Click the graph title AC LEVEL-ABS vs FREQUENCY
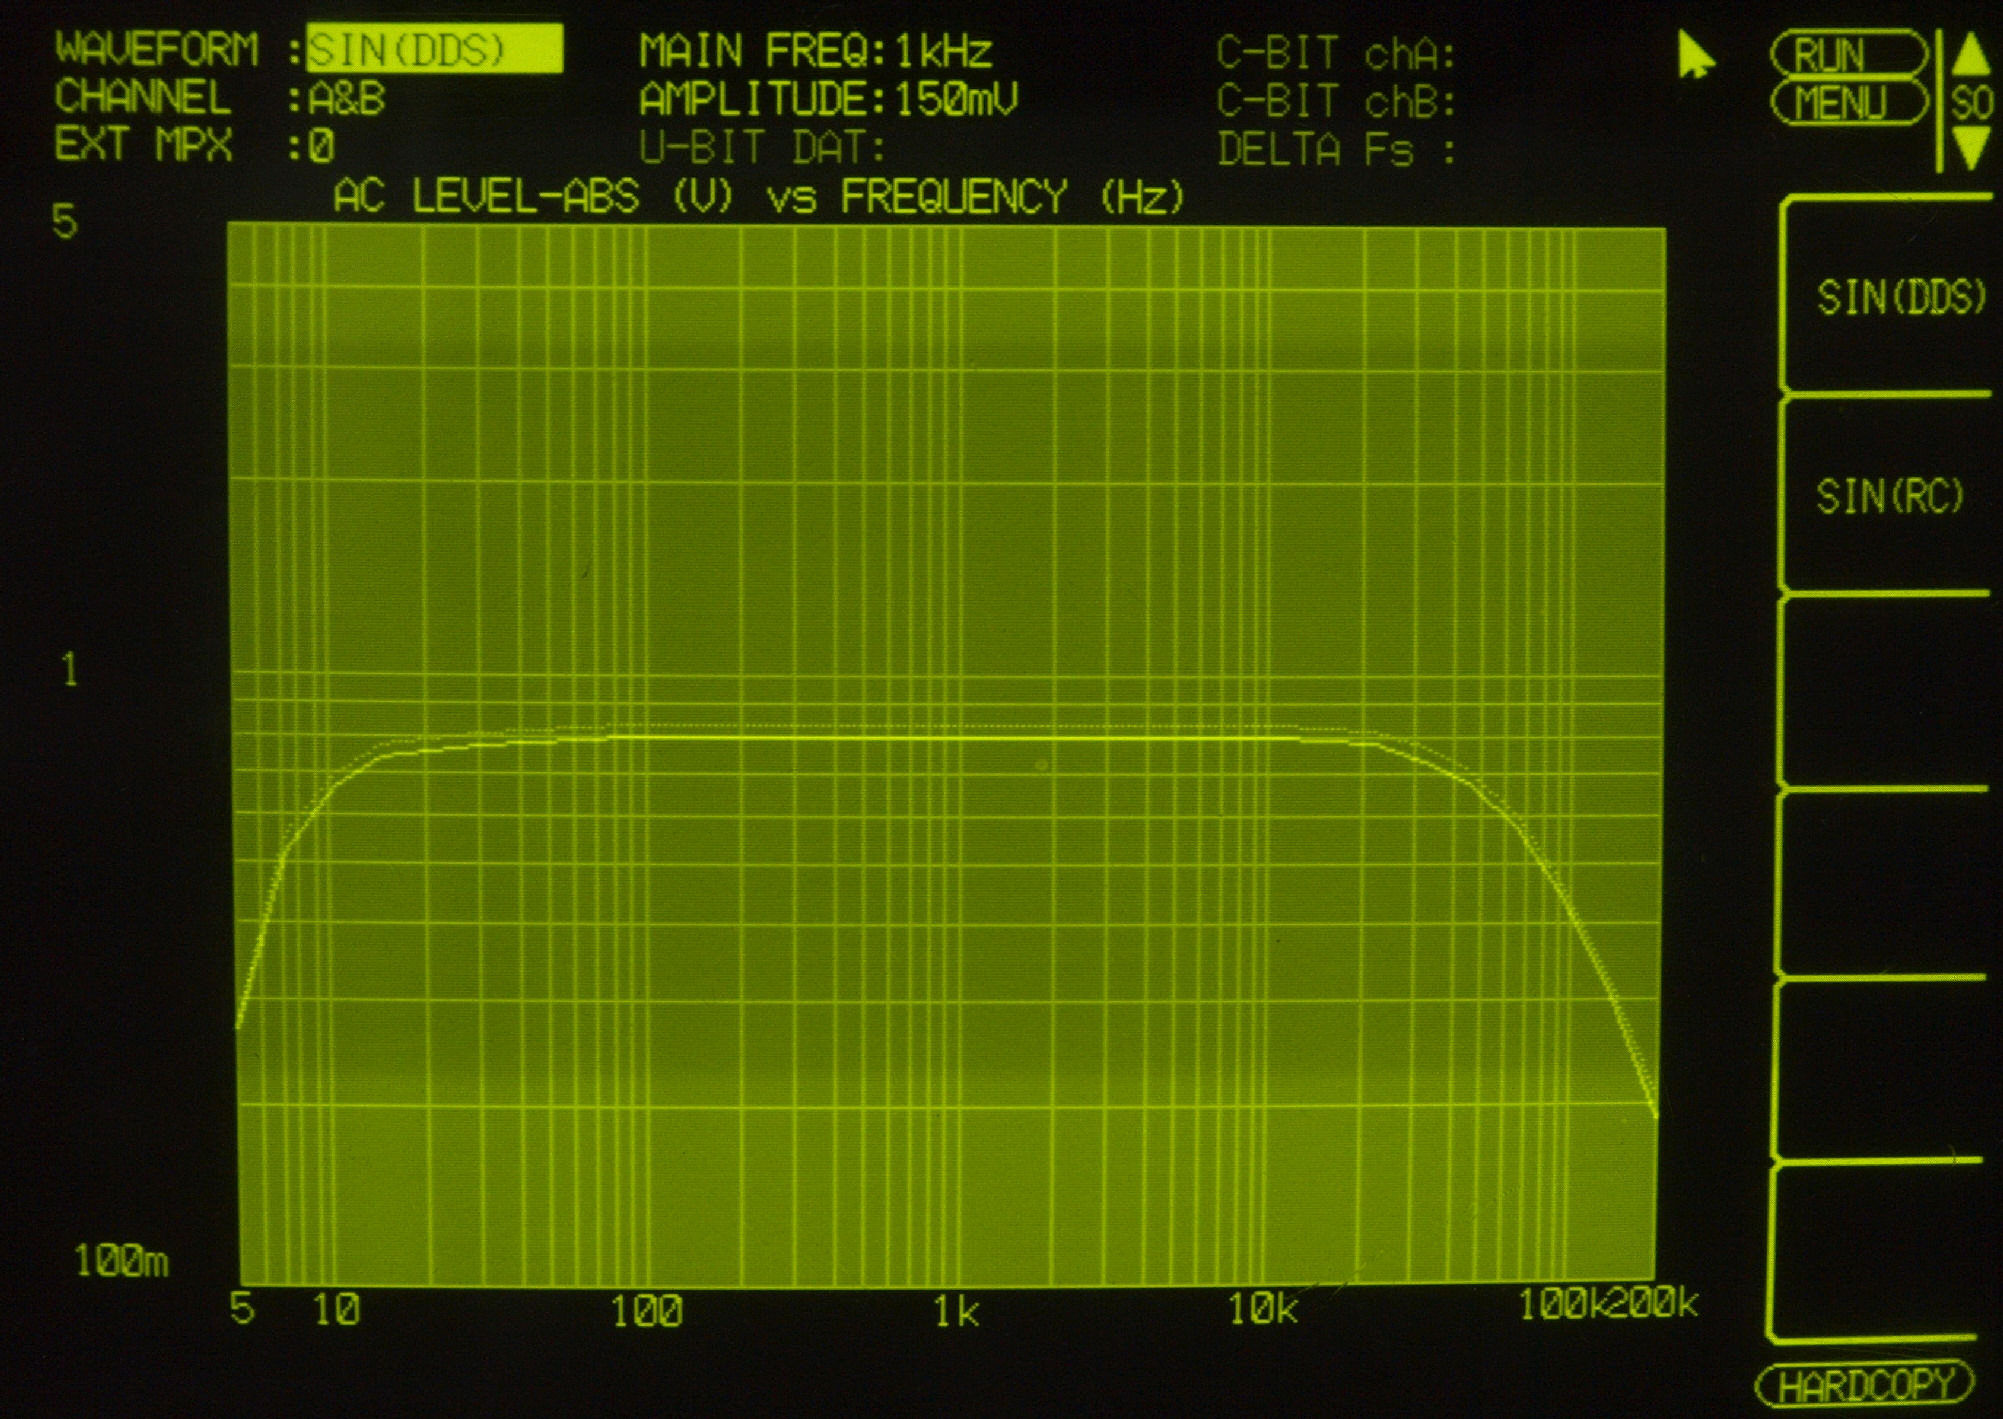Viewport: 2003px width, 1419px height. pyautogui.click(x=758, y=197)
